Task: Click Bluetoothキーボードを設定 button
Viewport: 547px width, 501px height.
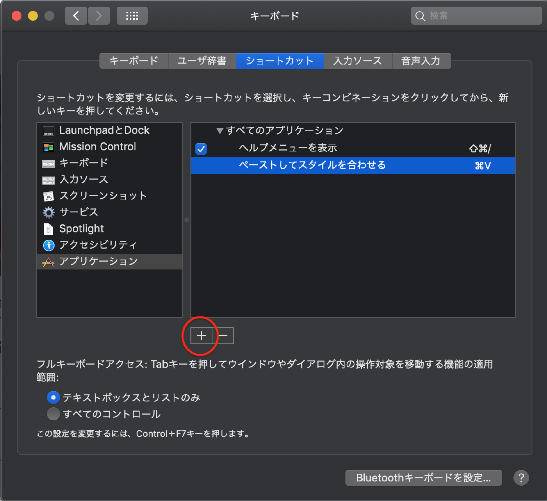Action: (x=423, y=478)
